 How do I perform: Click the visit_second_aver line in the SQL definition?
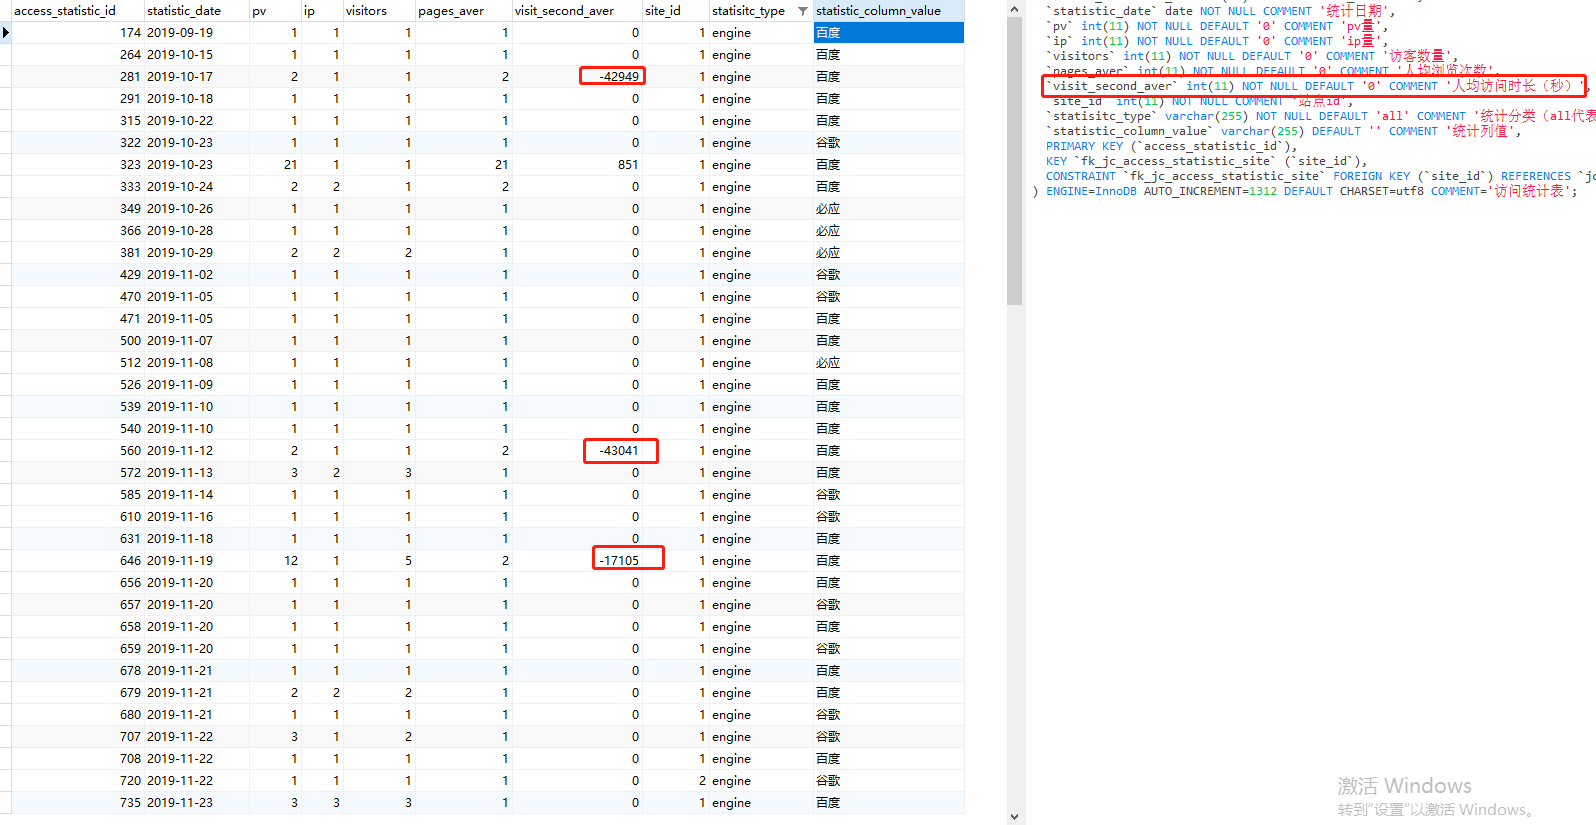[x=1312, y=86]
